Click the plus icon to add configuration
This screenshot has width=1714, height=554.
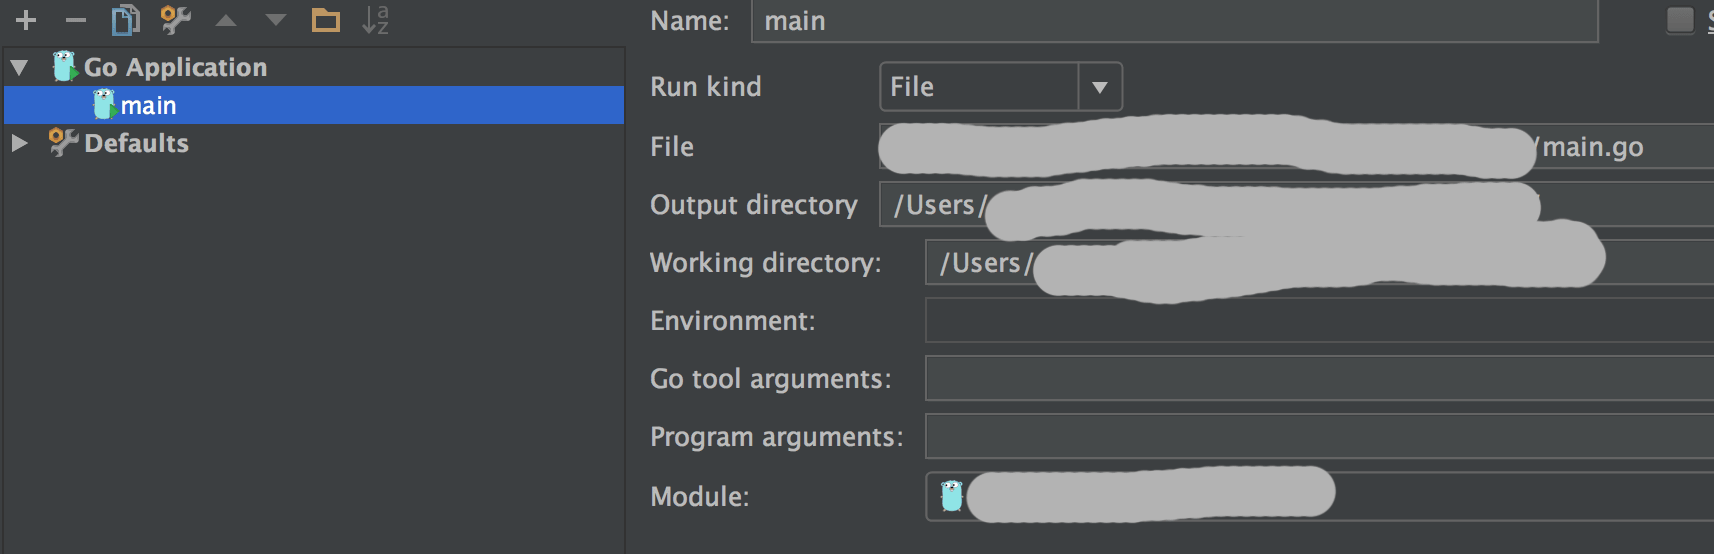pos(26,20)
